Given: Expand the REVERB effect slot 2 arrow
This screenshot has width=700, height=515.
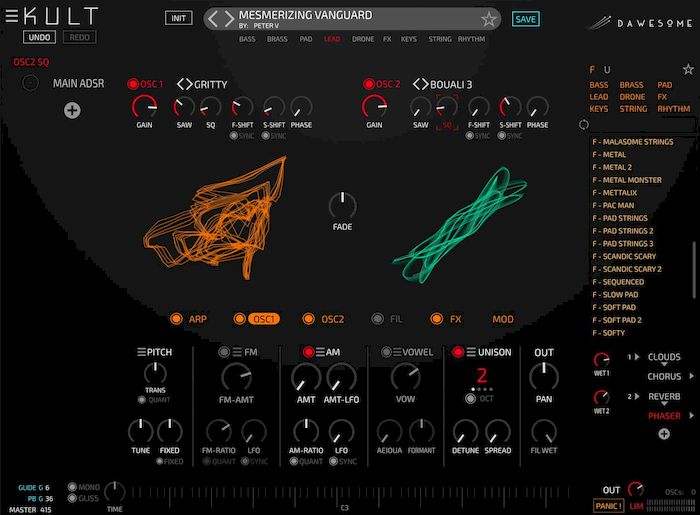Looking at the screenshot, I should 637,396.
